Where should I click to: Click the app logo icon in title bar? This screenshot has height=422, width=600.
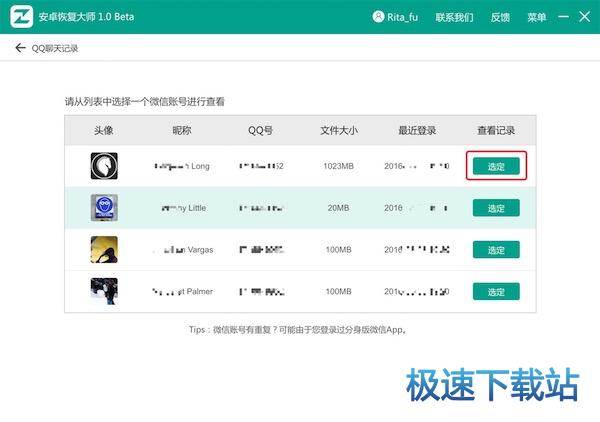pyautogui.click(x=21, y=17)
